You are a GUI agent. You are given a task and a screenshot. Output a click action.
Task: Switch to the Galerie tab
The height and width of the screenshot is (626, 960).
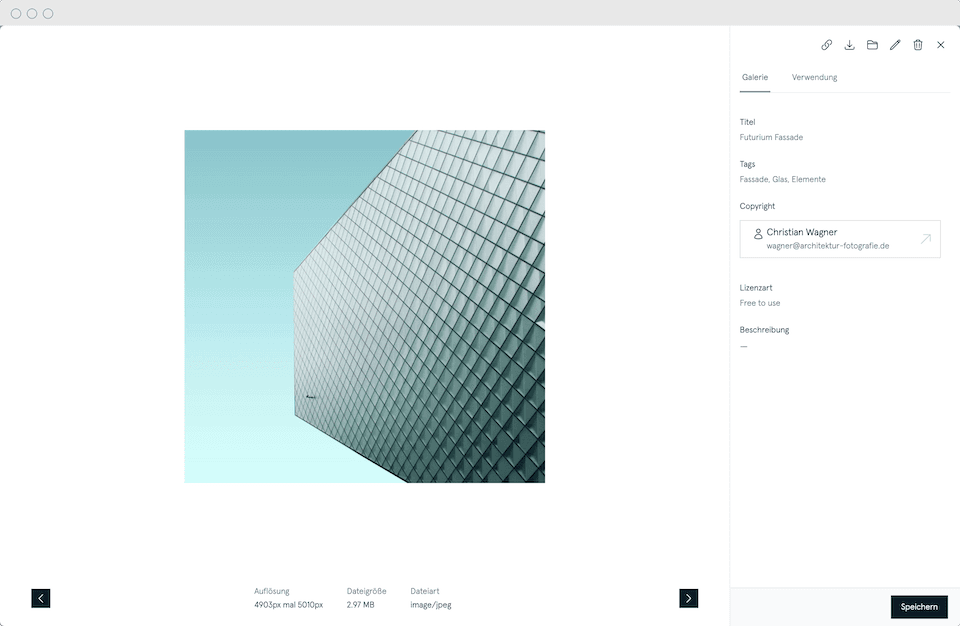[755, 77]
